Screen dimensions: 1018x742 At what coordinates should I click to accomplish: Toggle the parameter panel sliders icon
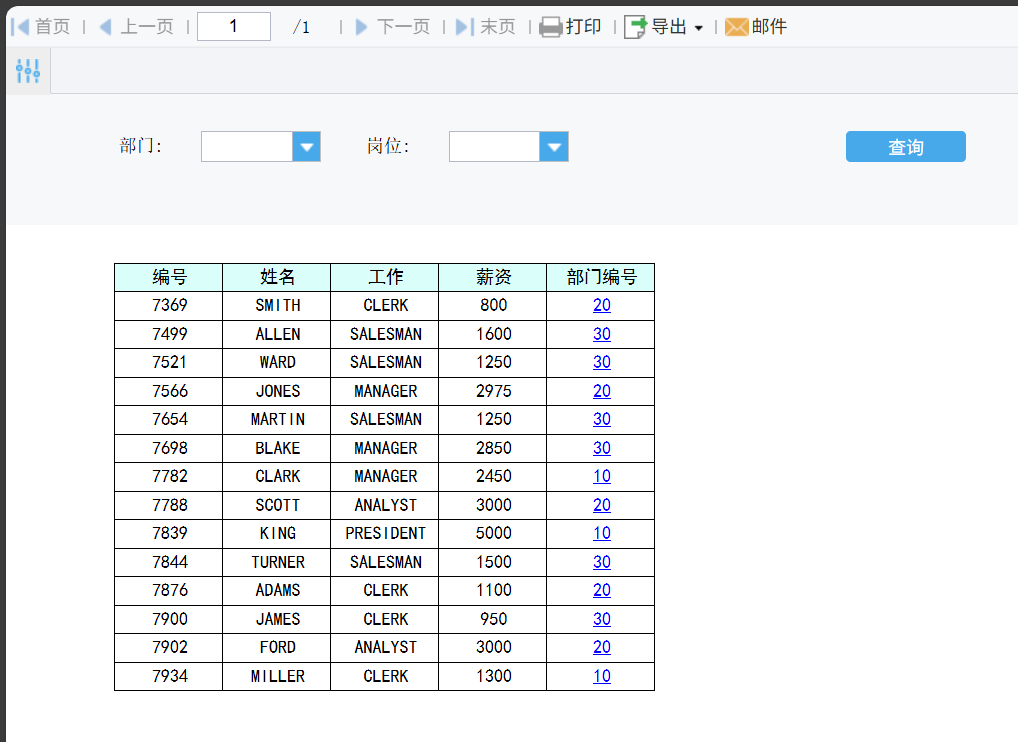click(28, 71)
